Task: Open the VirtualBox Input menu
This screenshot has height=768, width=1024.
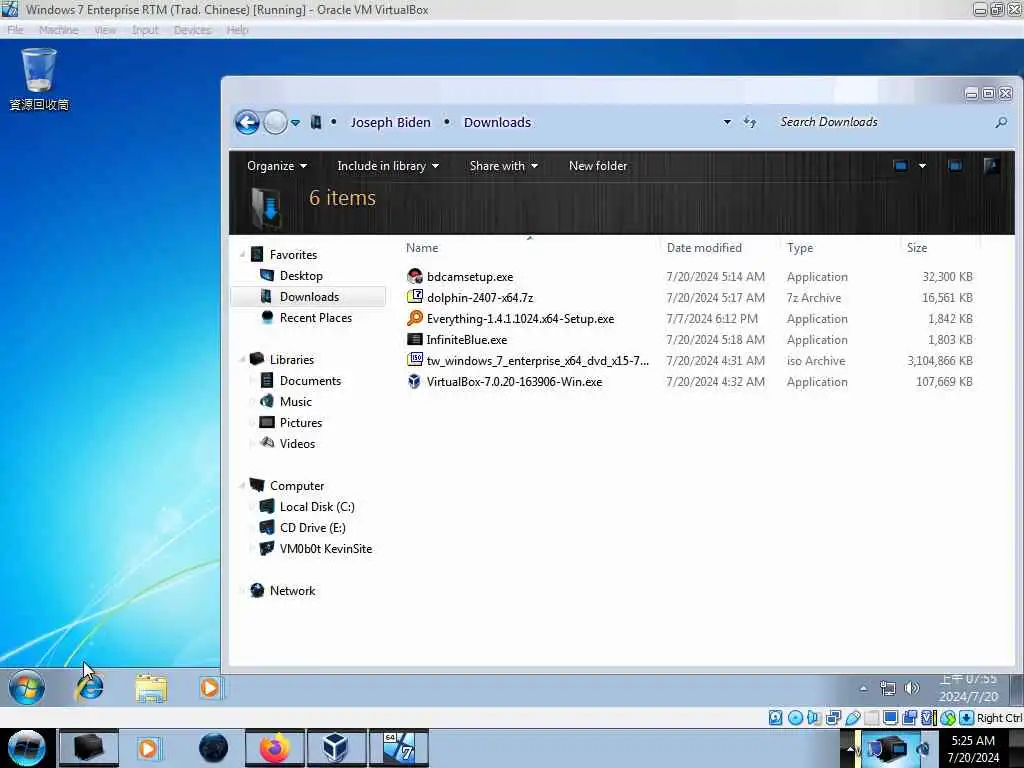Action: 145,30
